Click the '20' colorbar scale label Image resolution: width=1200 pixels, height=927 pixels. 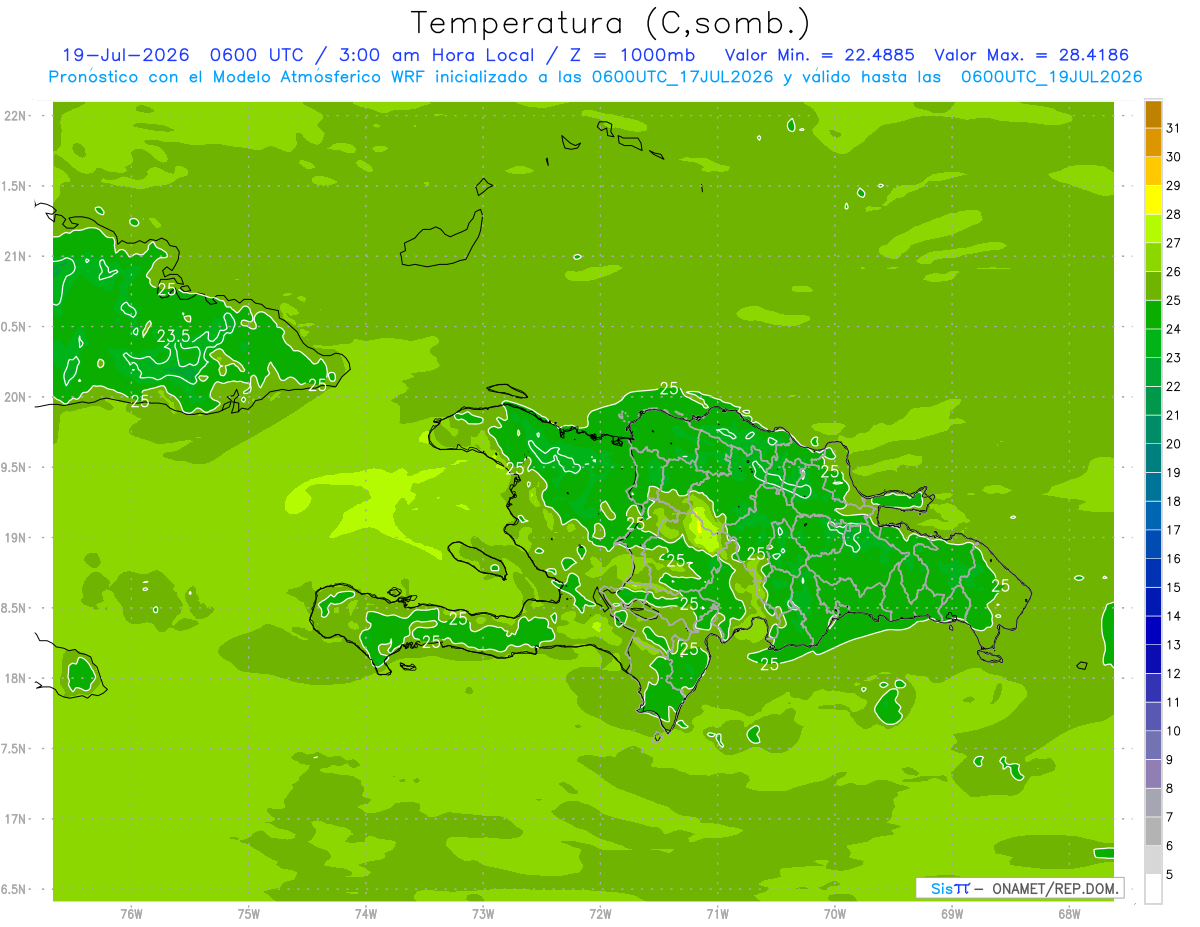1174,444
